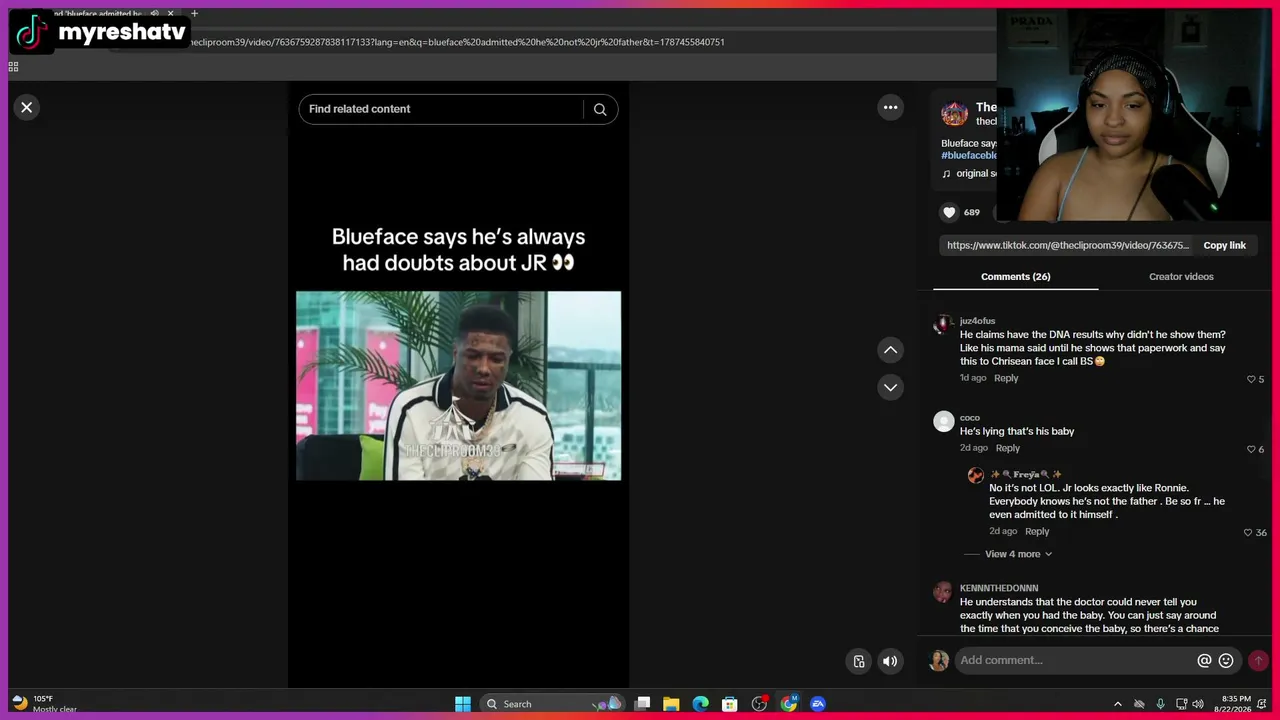The height and width of the screenshot is (720, 1280).
Task: Open a new browser tab
Action: click(194, 13)
